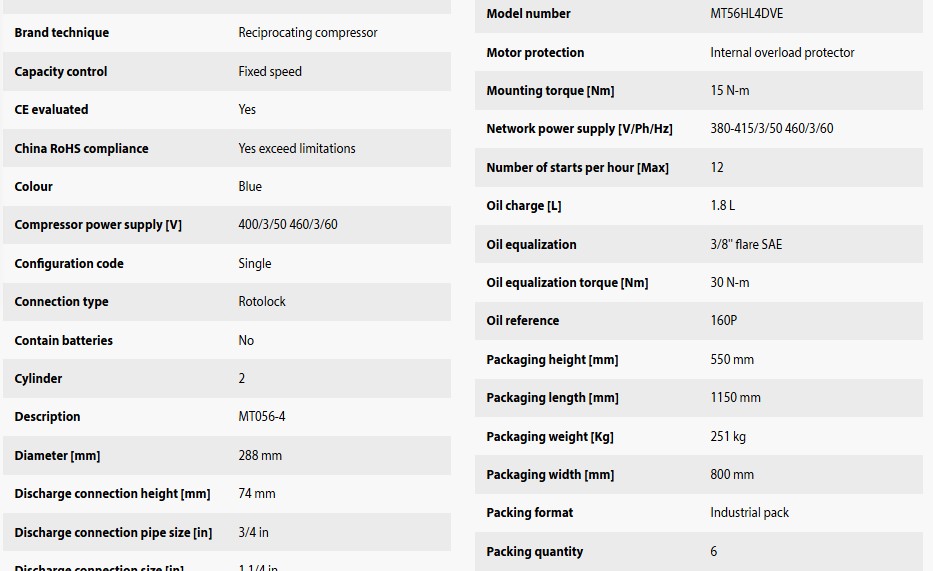
Task: Select the description value 'MT056-4'
Action: 262,417
